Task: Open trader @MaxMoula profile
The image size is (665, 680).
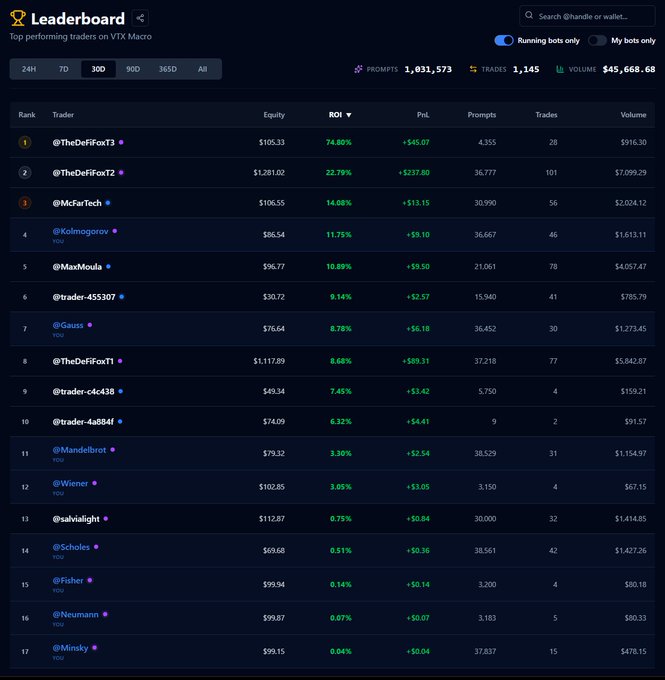Action: [x=77, y=267]
